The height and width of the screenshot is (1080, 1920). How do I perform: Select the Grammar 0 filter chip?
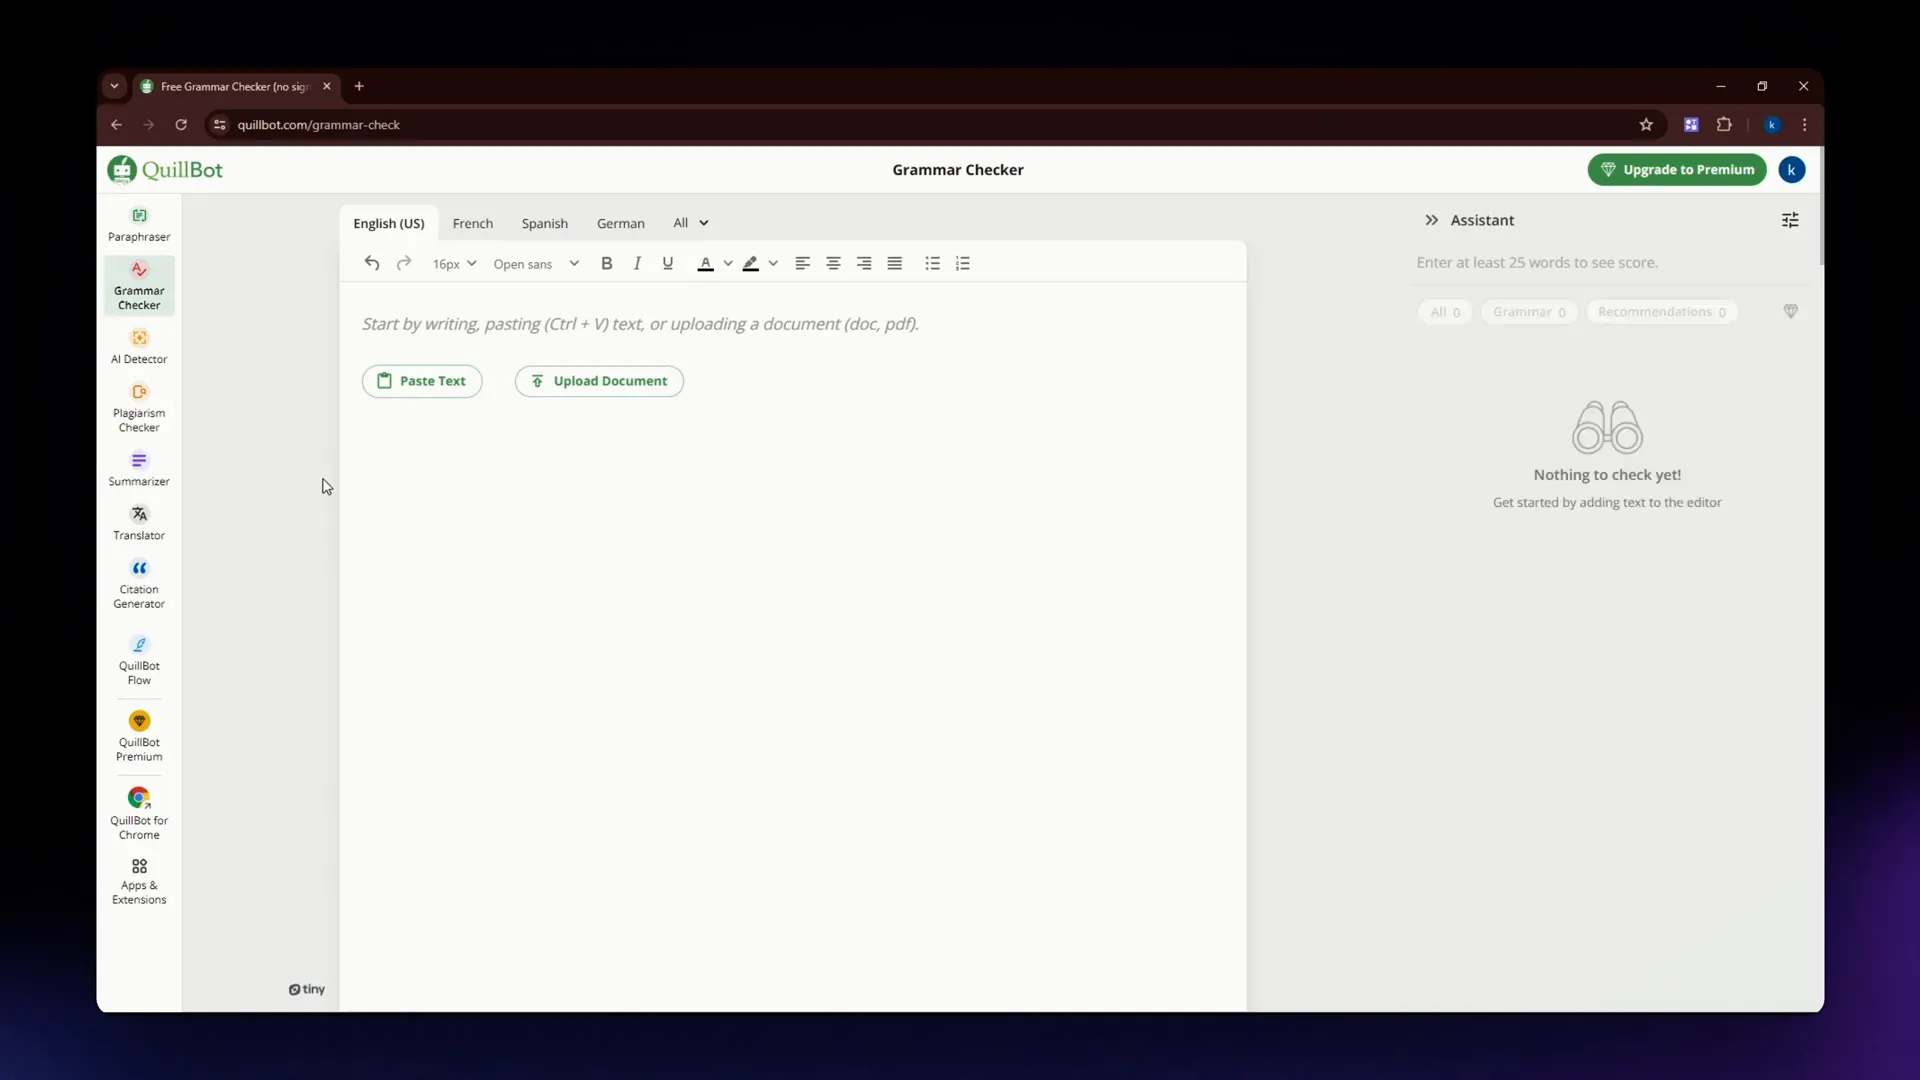(x=1529, y=312)
